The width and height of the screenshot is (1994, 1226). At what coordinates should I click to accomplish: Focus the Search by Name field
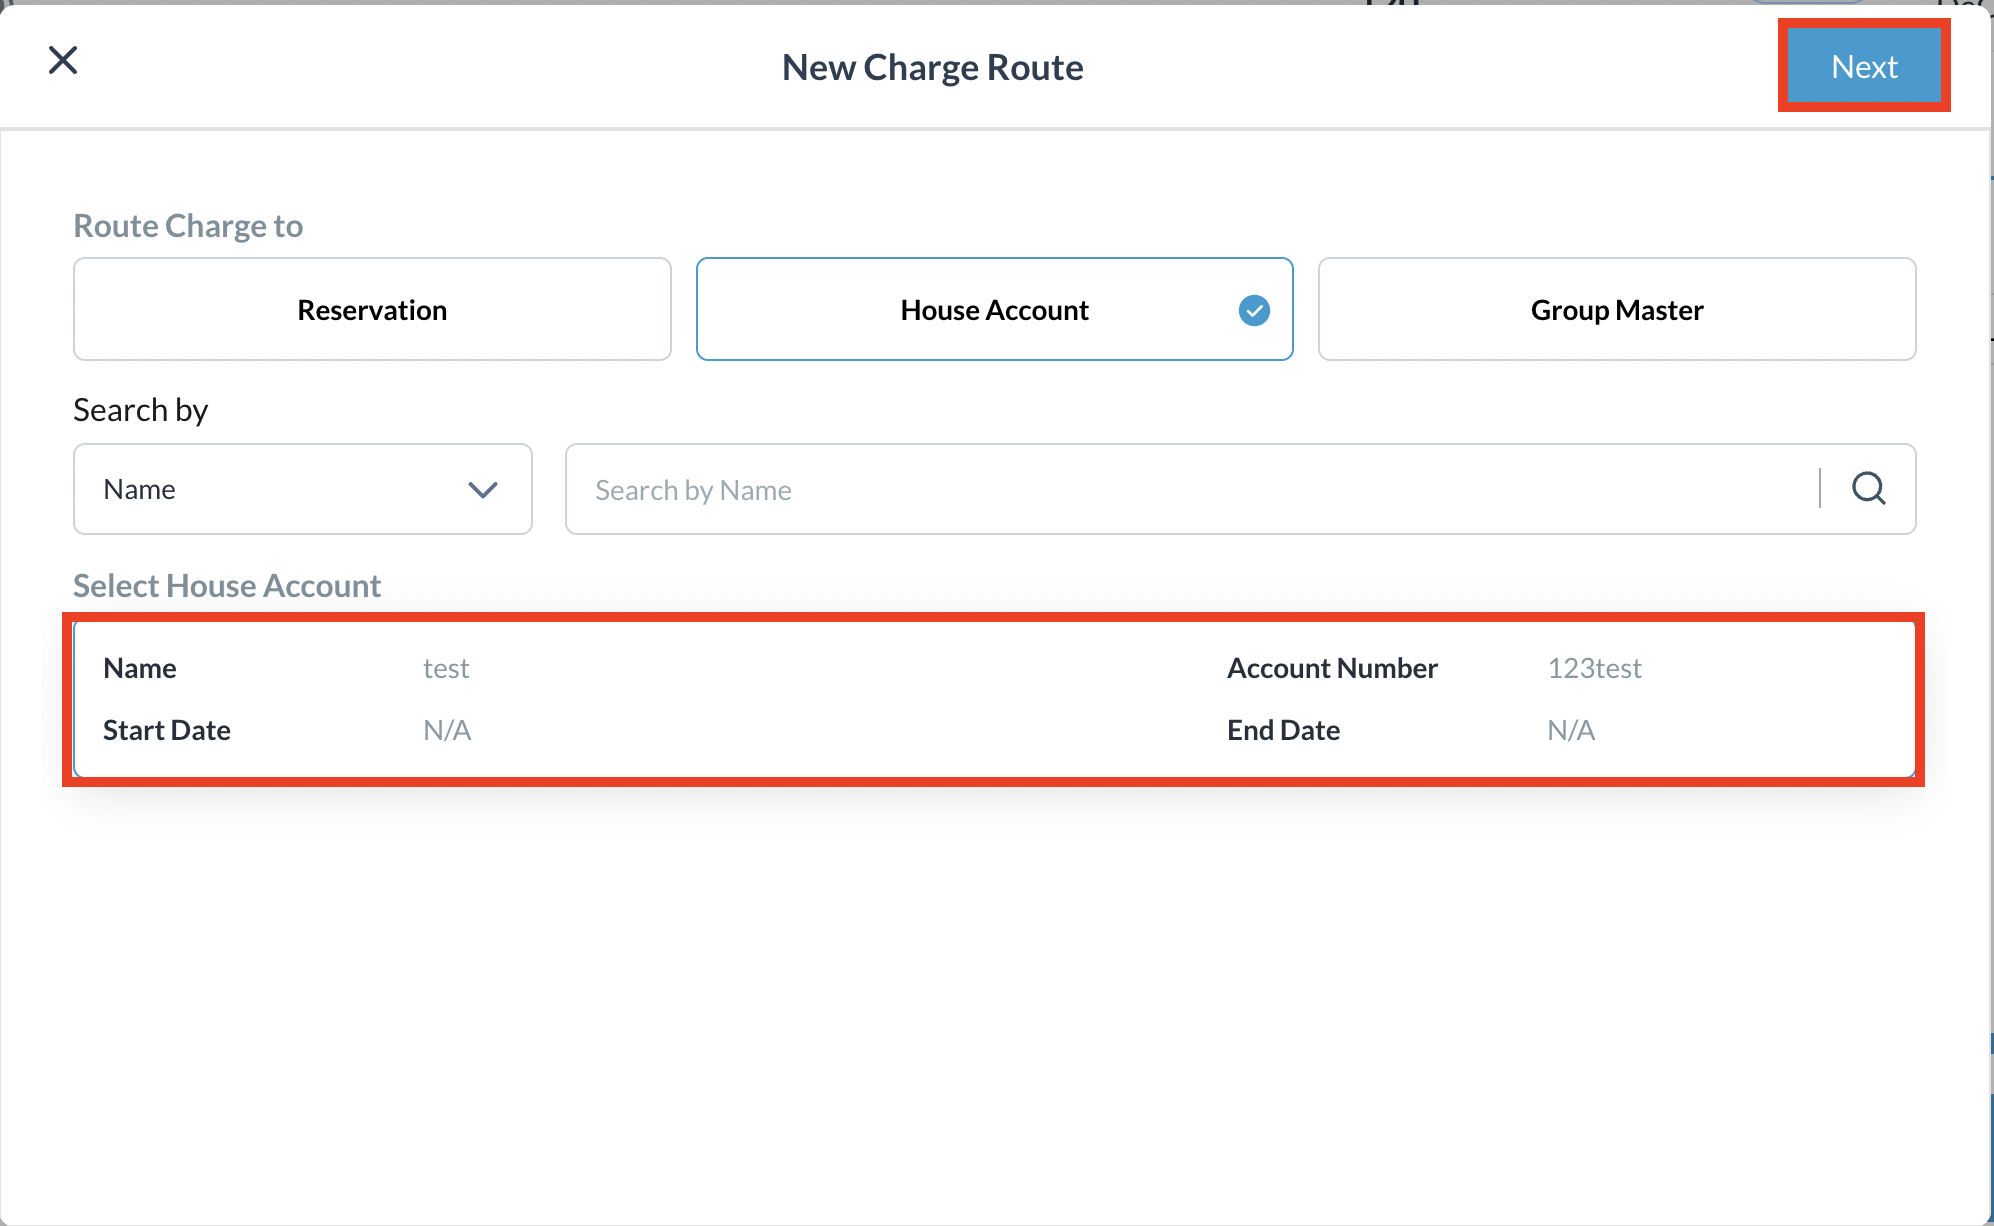point(1190,490)
